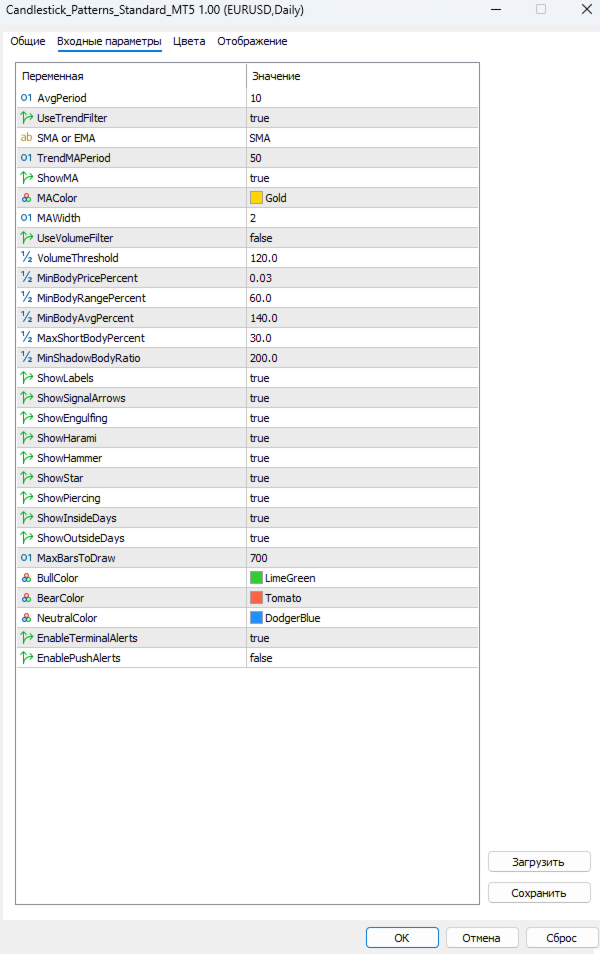Open the ShowOutsideDays value dropdown
600x954 pixels.
[x=362, y=538]
